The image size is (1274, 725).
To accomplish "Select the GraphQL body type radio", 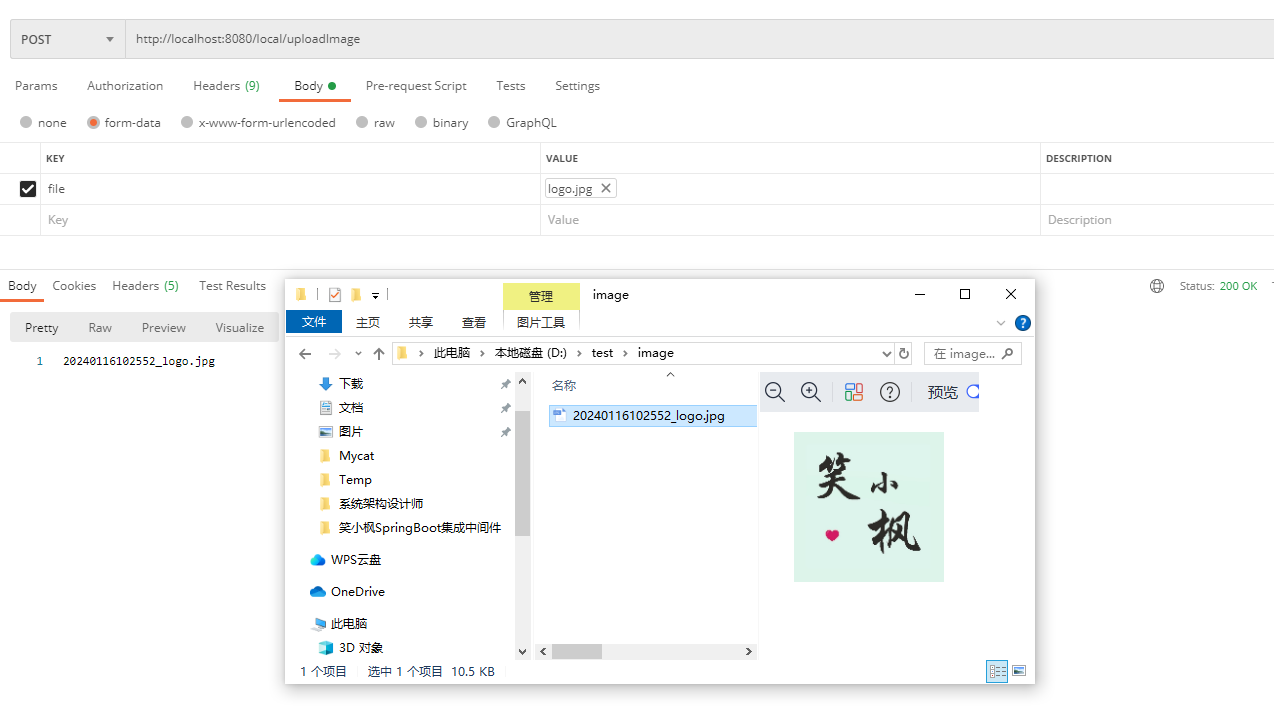I will (x=494, y=123).
